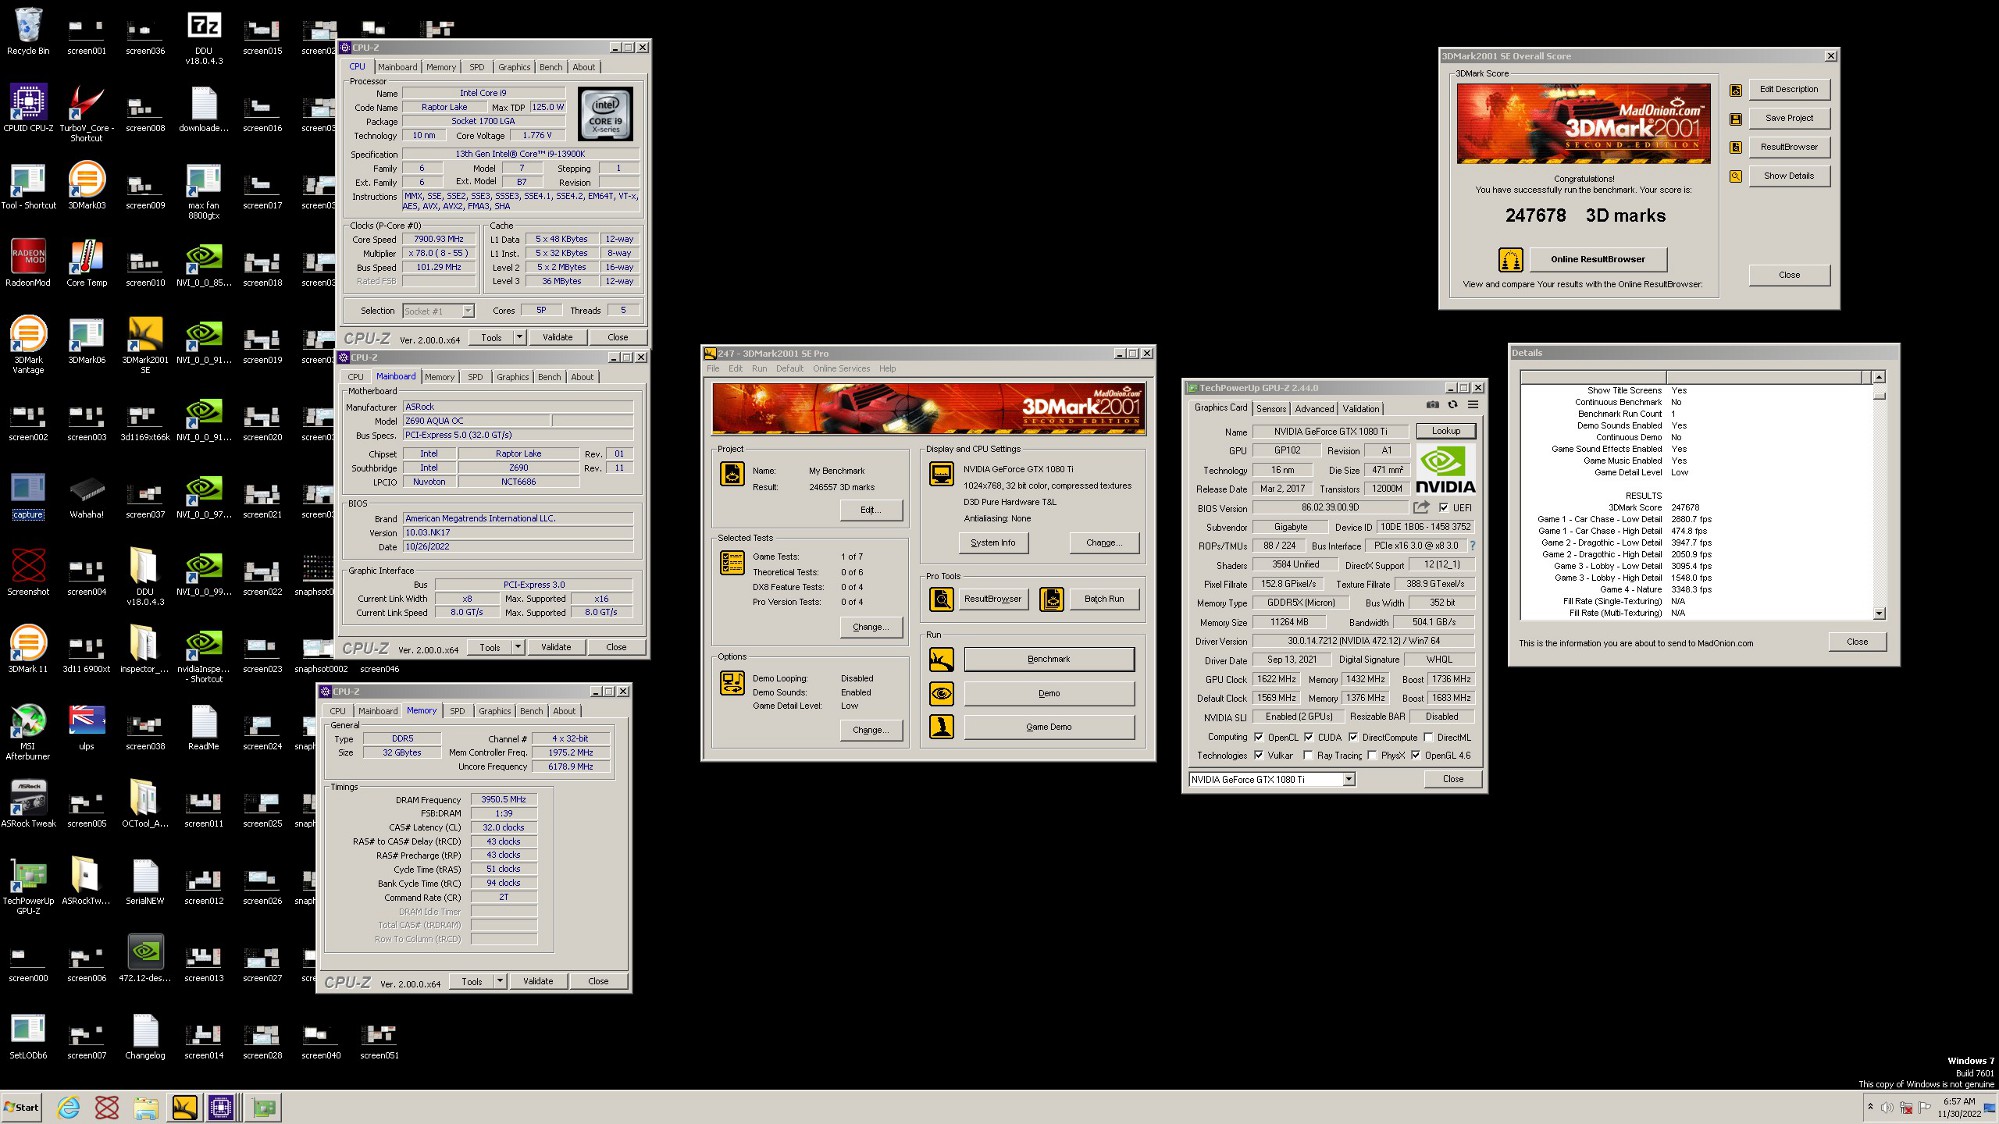Toggle the DirectML checkbox
Viewport: 1999px width, 1124px height.
pos(1428,737)
